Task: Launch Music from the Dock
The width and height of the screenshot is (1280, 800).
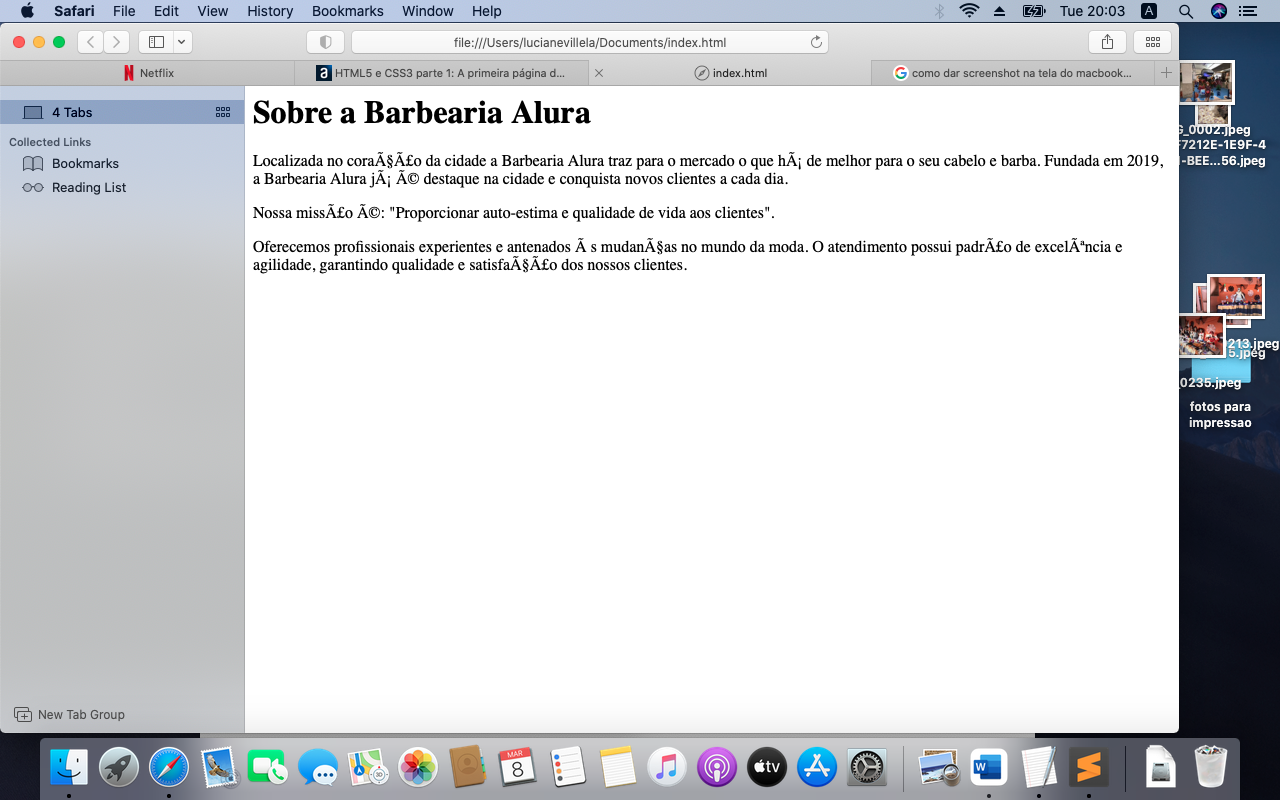Action: (667, 768)
